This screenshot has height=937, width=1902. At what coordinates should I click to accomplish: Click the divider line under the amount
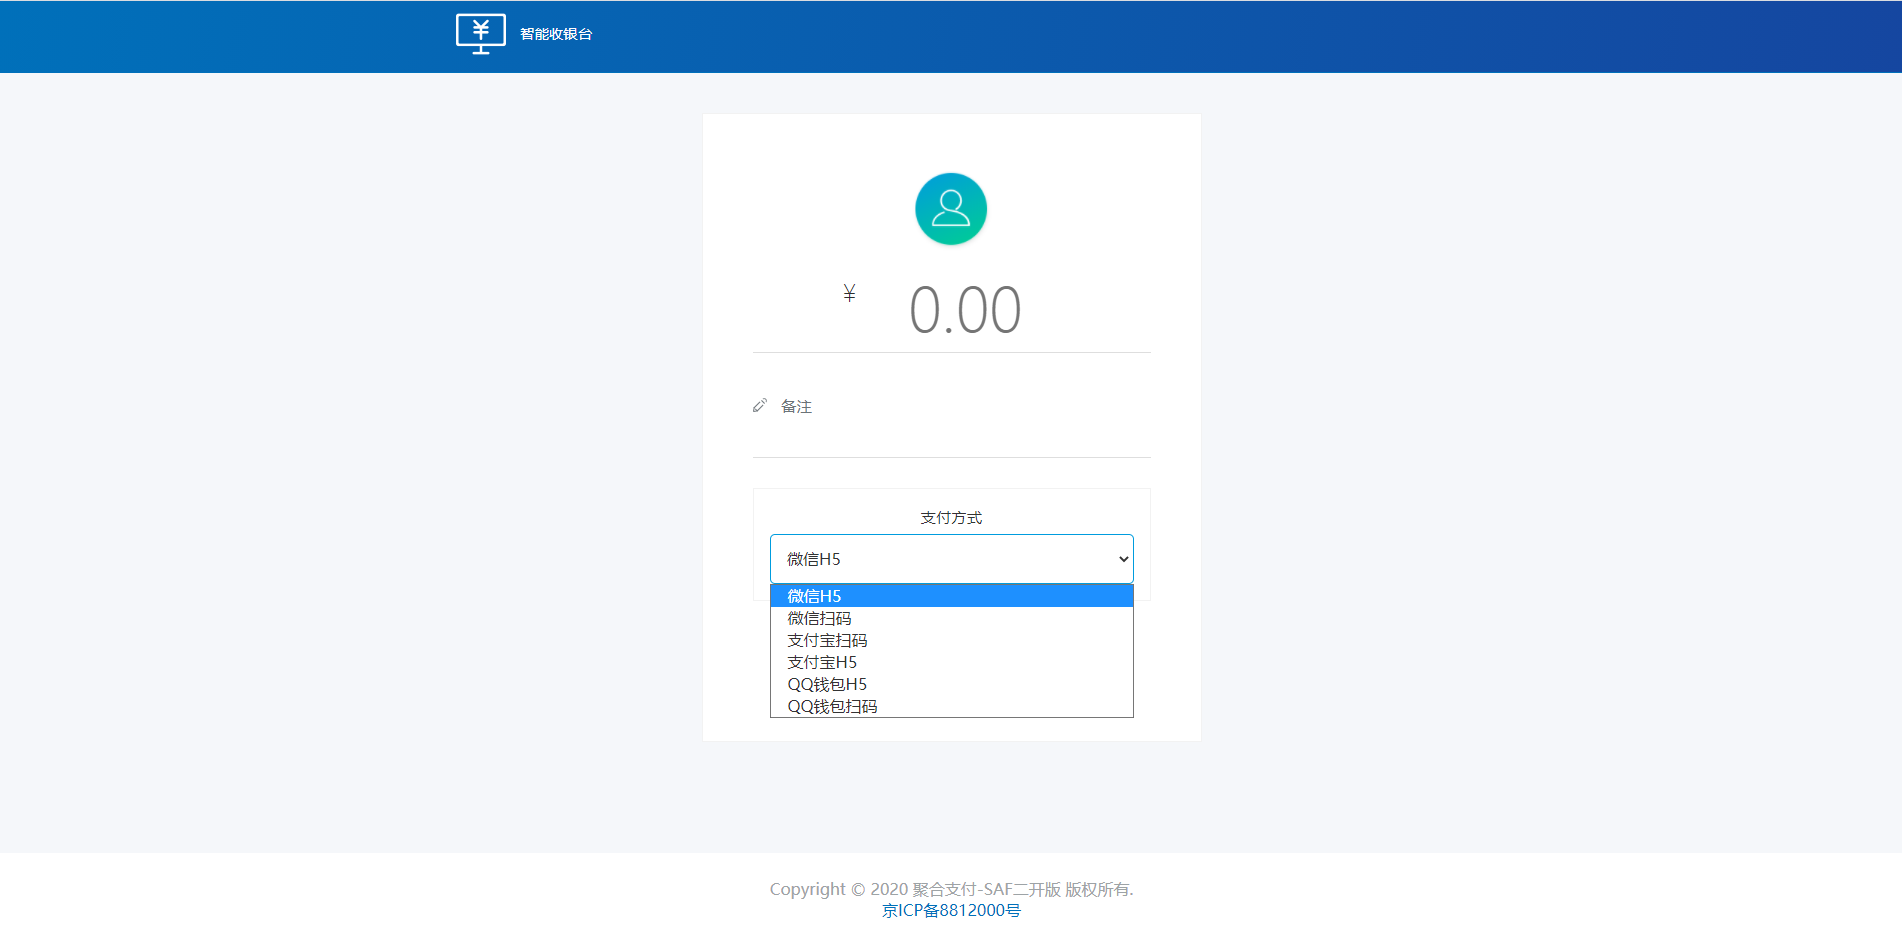point(951,352)
